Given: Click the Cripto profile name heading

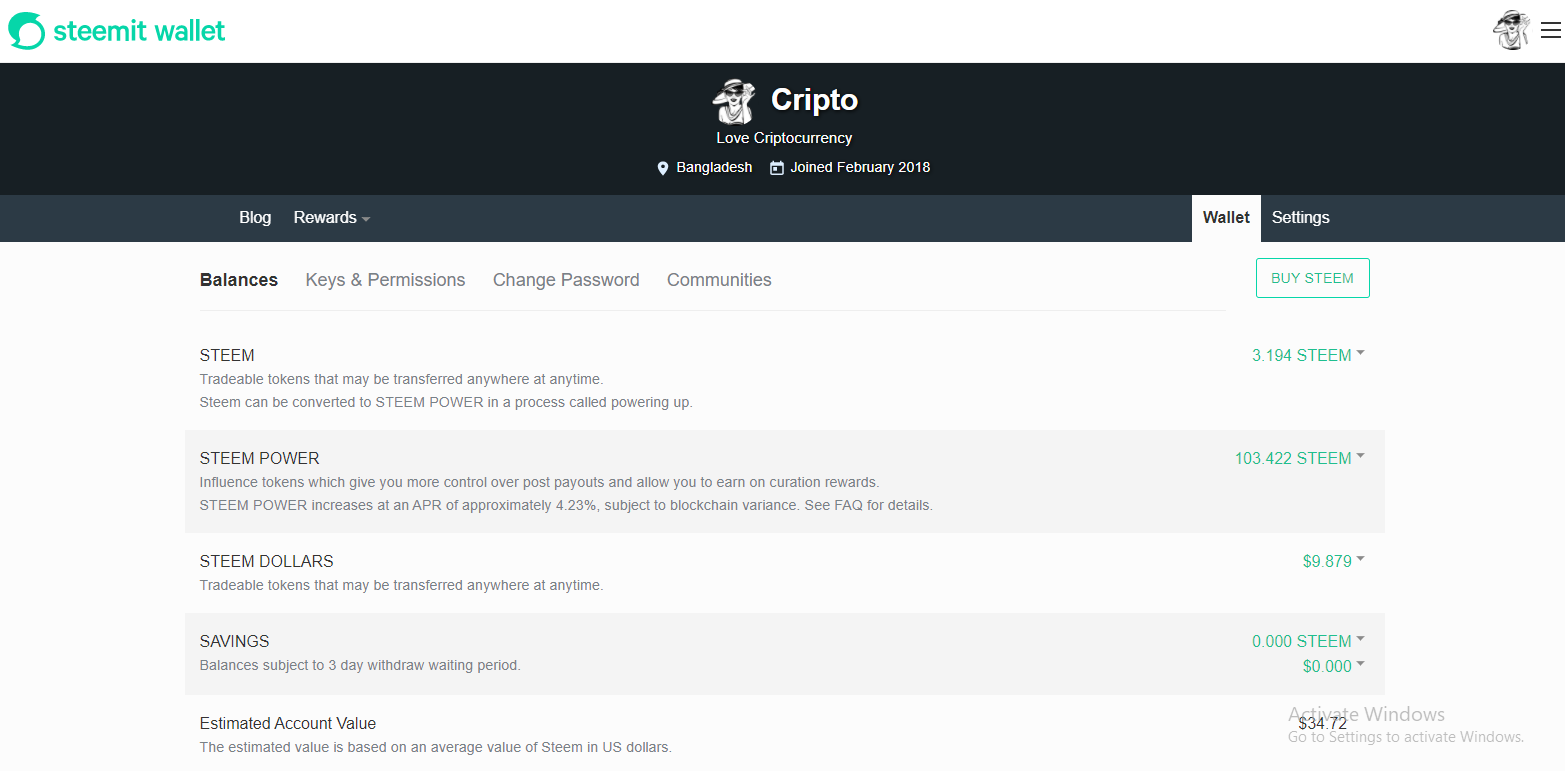Looking at the screenshot, I should click(x=814, y=100).
